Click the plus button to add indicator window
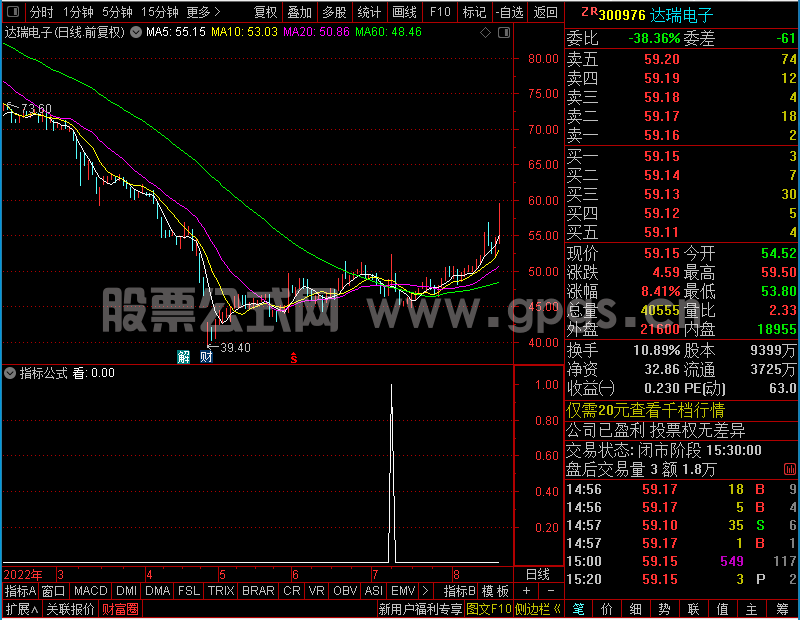The image size is (800, 620). (526, 591)
